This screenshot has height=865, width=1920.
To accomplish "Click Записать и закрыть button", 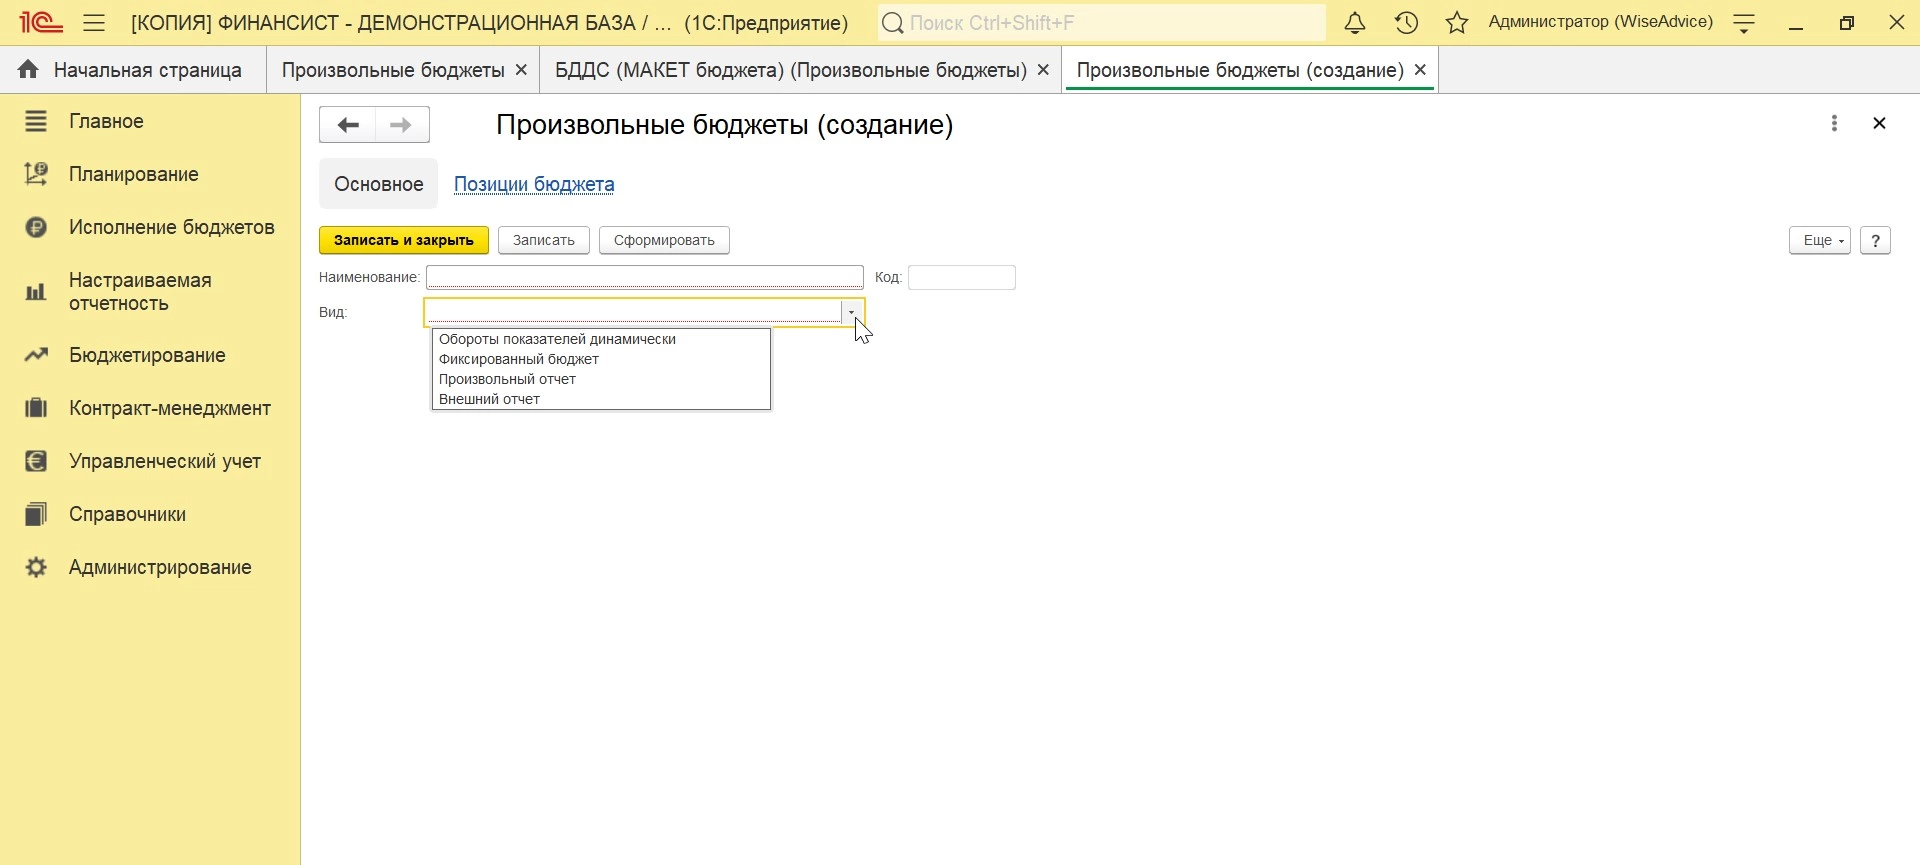I will tap(404, 240).
